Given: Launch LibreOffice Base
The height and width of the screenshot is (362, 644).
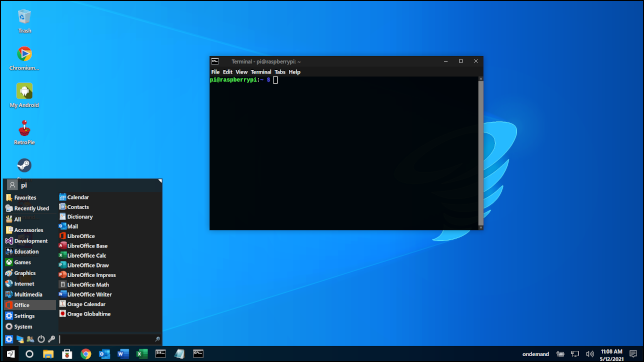Looking at the screenshot, I should (109, 246).
